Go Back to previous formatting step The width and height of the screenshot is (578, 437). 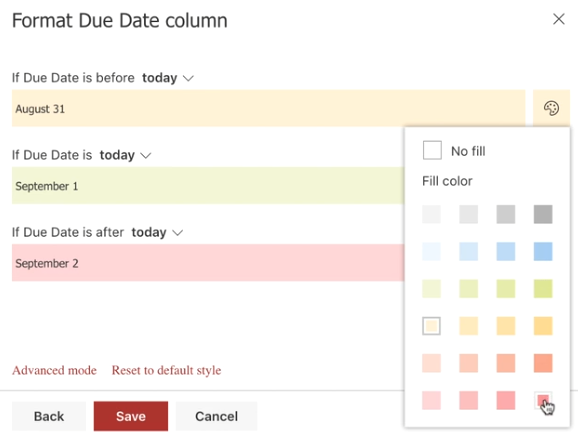[x=49, y=416]
